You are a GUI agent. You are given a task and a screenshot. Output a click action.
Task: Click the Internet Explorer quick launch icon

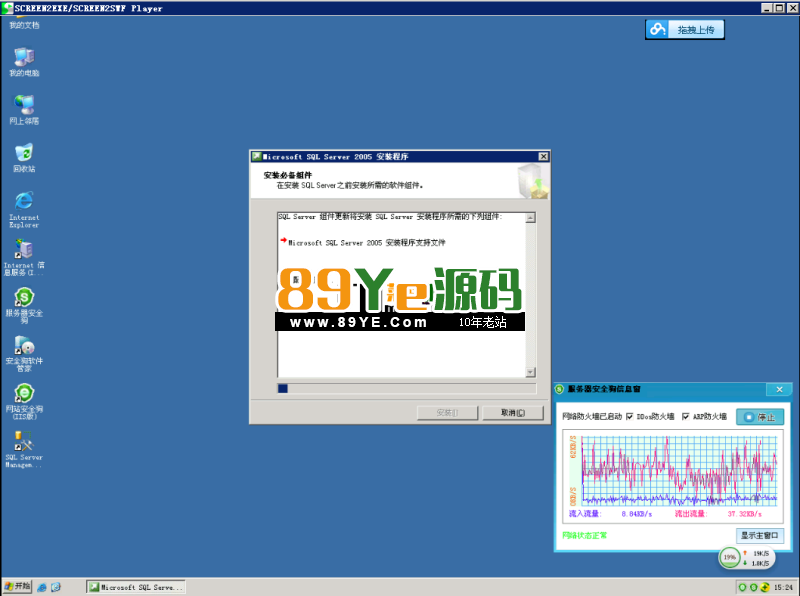tap(42, 587)
